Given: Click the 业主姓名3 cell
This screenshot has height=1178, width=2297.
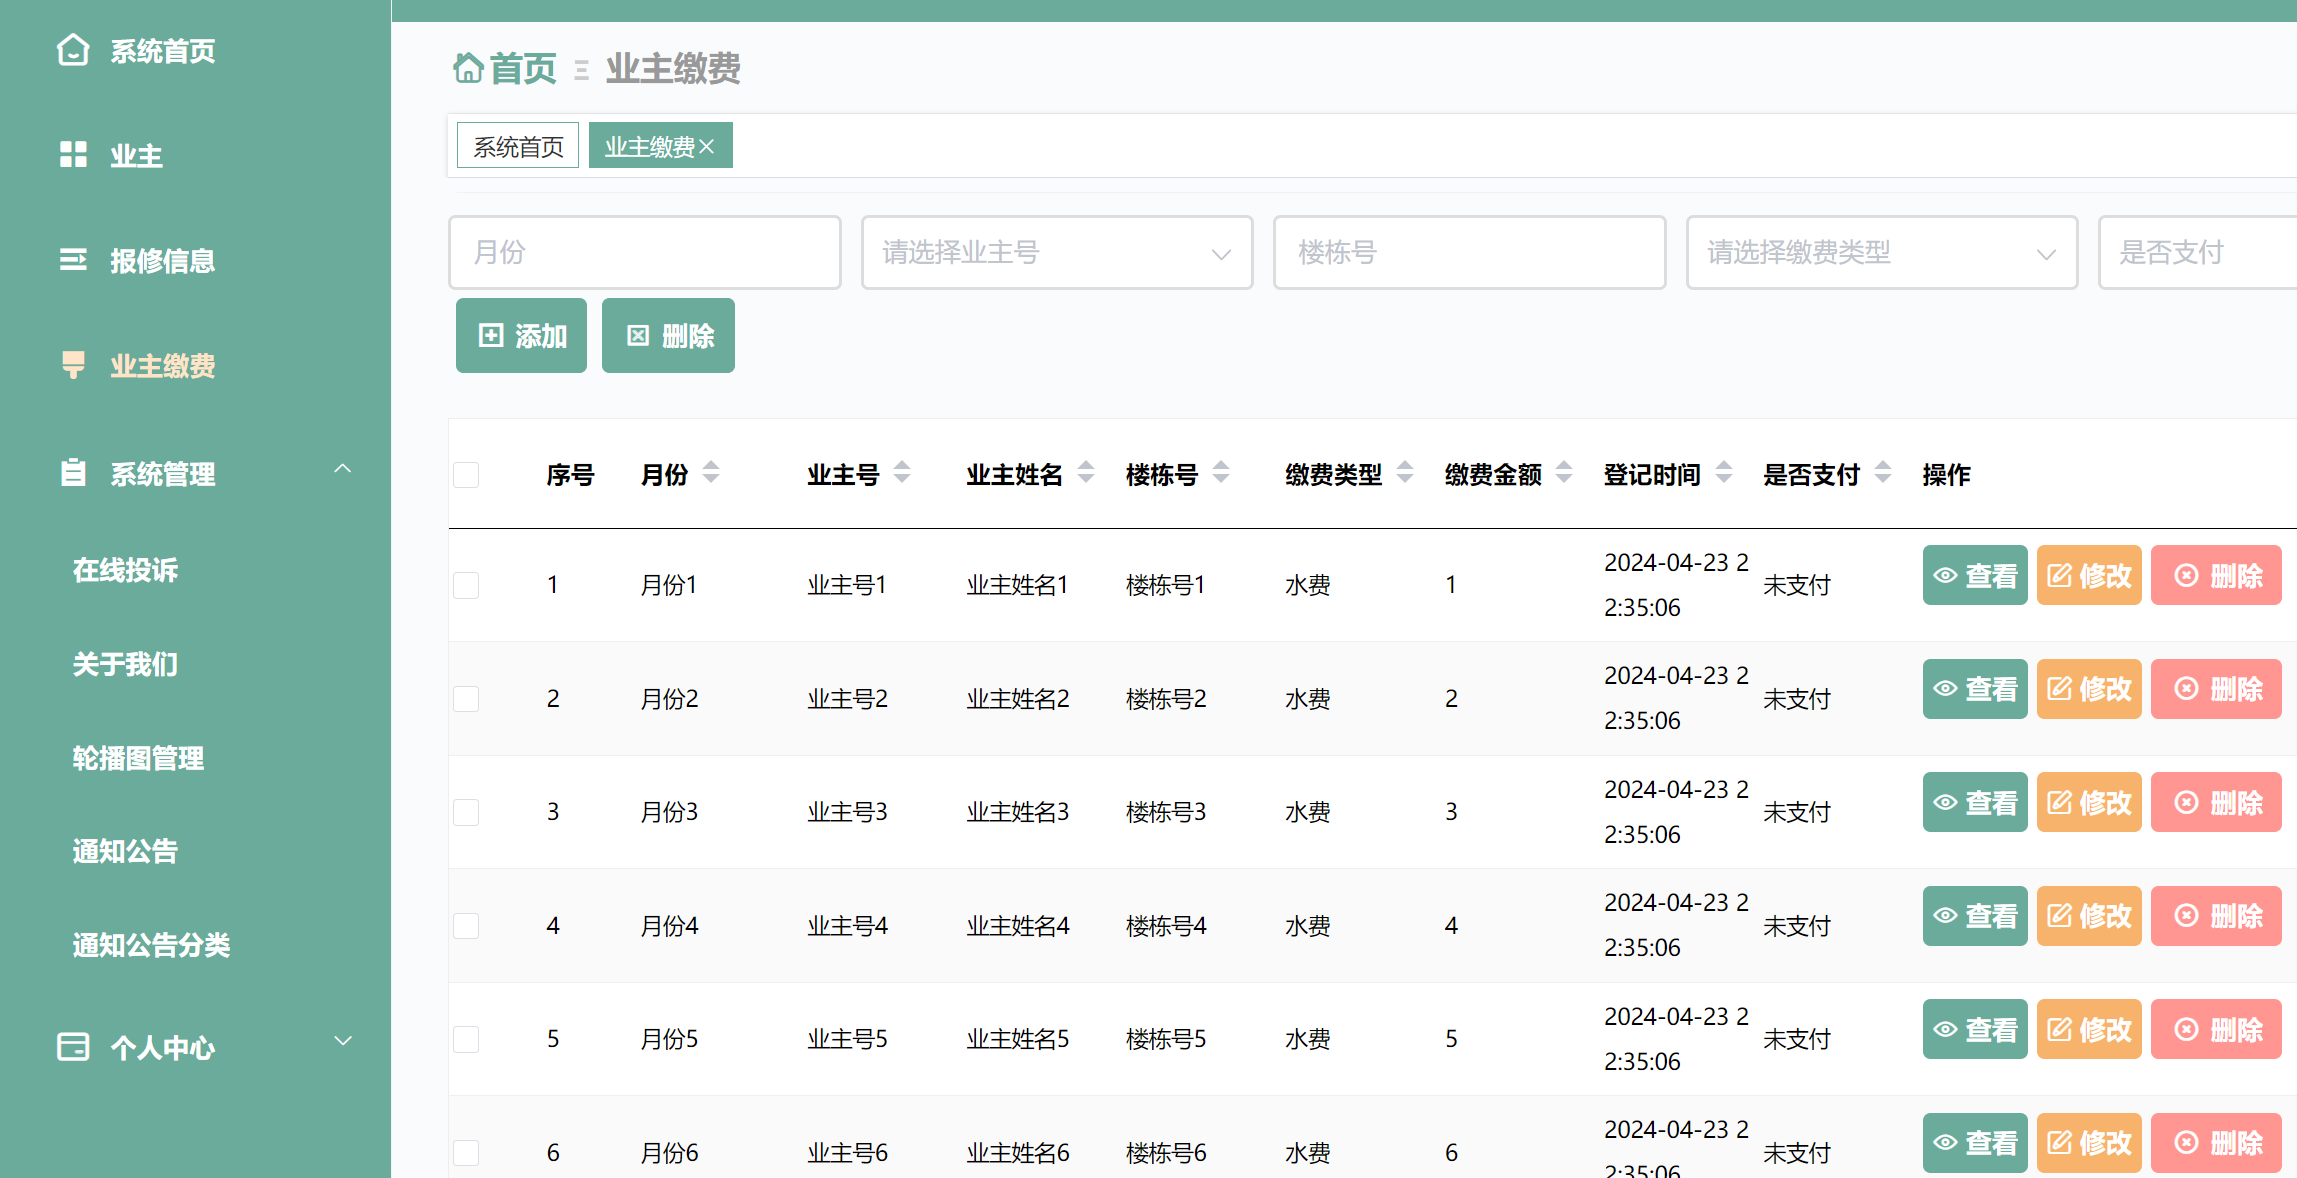Looking at the screenshot, I should 1018,812.
